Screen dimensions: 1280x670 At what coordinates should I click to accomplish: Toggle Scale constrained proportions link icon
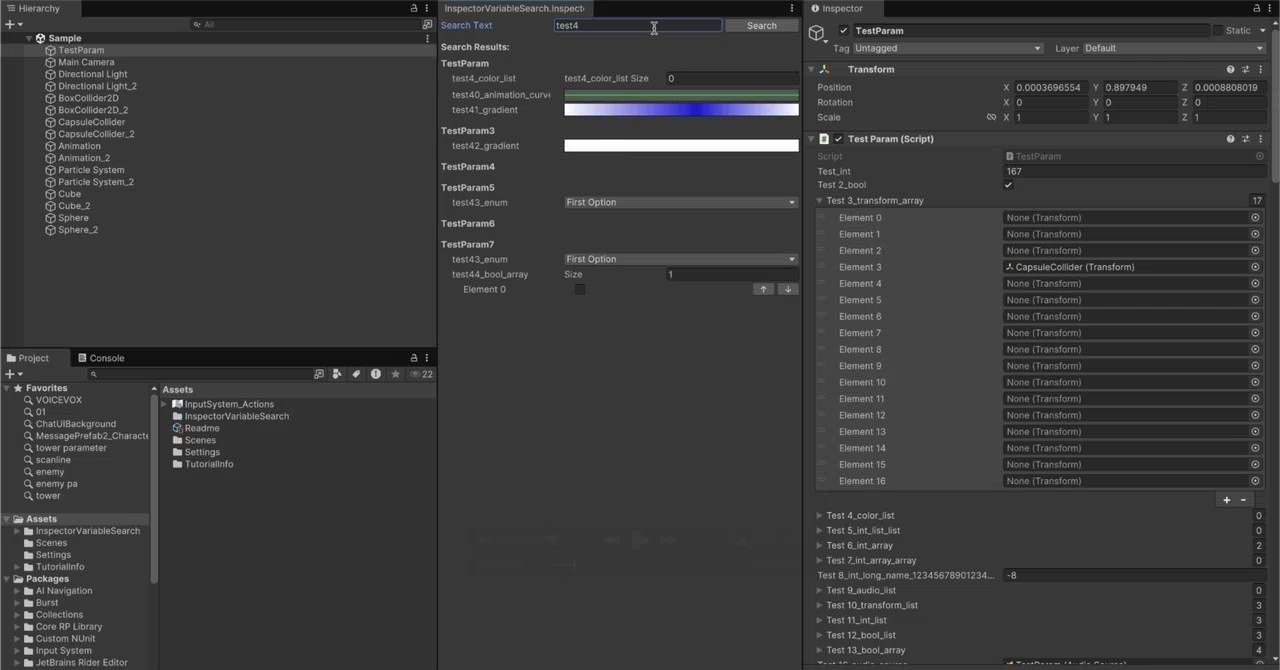991,117
